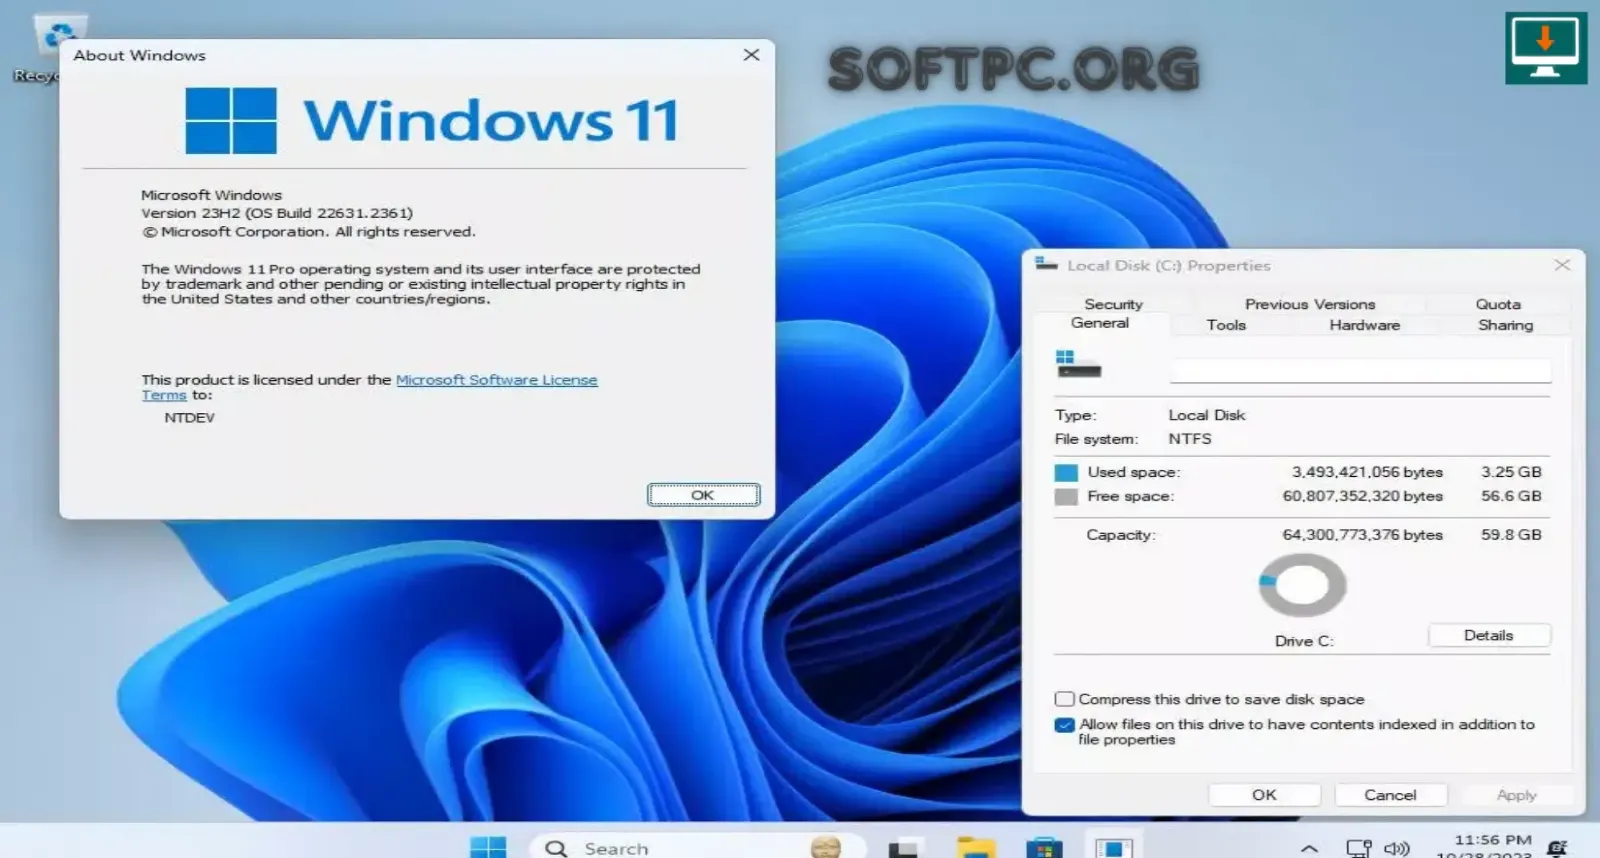Open Task View from the taskbar
Image resolution: width=1600 pixels, height=858 pixels.
click(903, 848)
